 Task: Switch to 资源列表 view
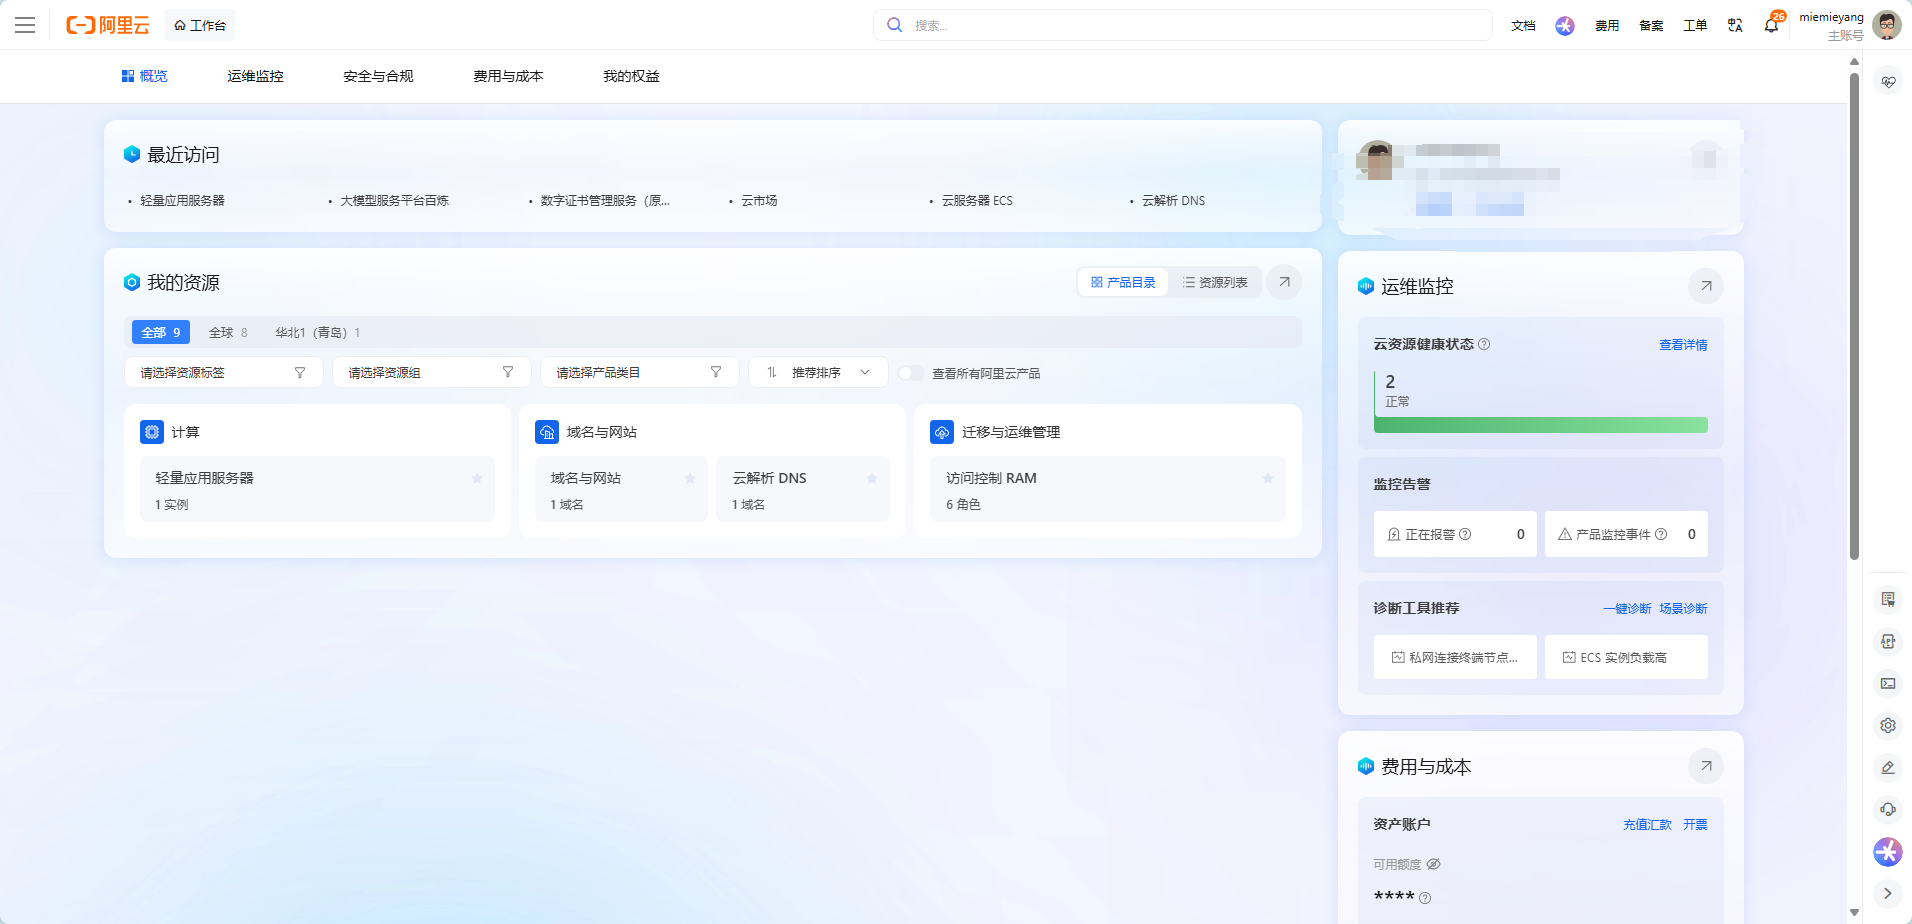click(1215, 283)
